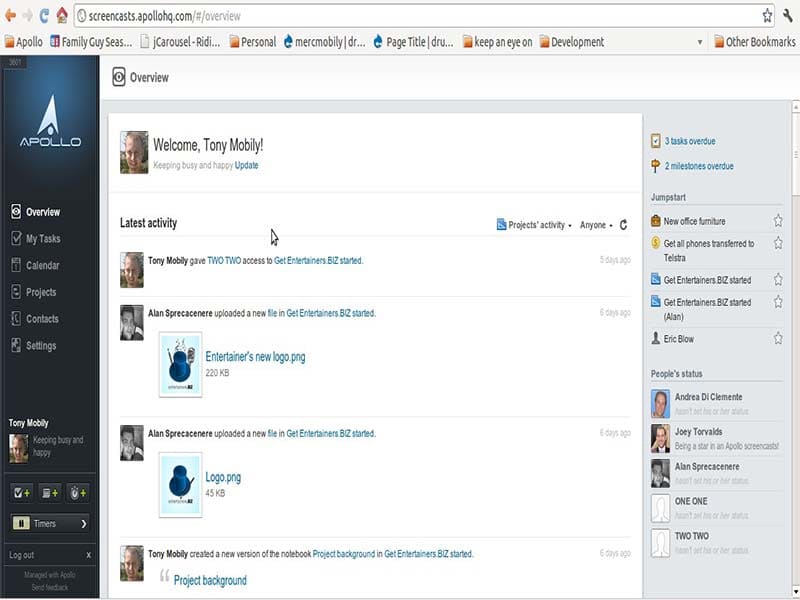This screenshot has height=600, width=800.
Task: Open Entertainer's new logo.png thumbnail
Action: point(181,364)
